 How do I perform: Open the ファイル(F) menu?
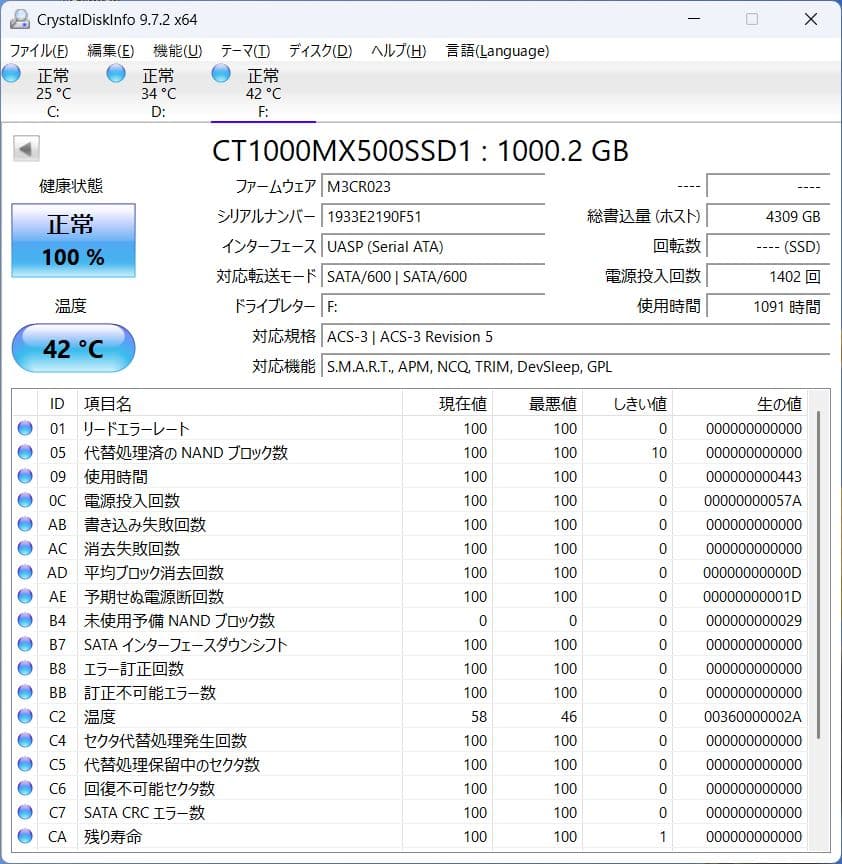[x=39, y=51]
